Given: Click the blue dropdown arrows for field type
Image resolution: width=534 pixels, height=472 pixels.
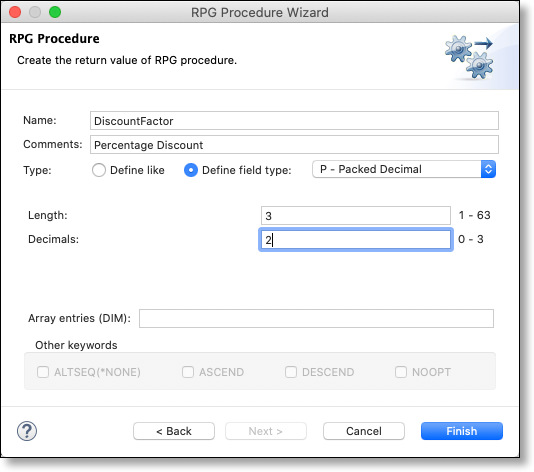Looking at the screenshot, I should tap(488, 169).
